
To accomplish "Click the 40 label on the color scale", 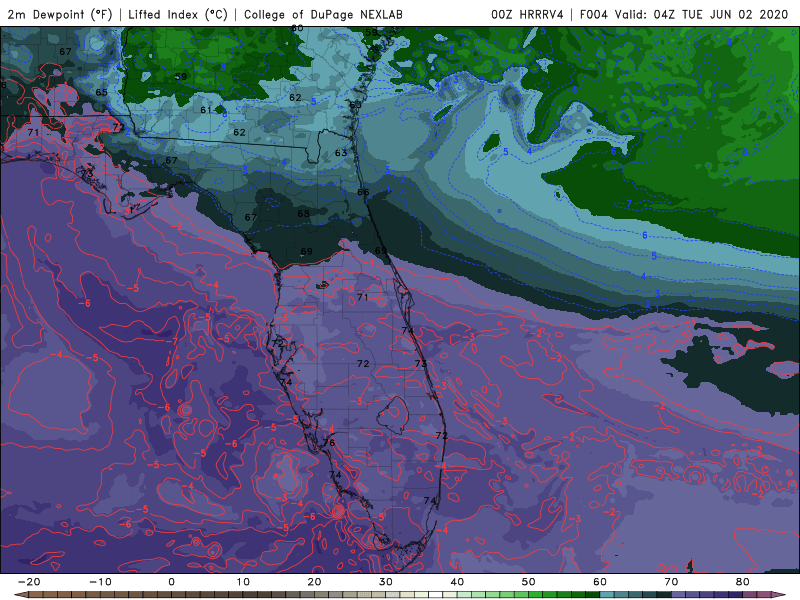I will coord(457,582).
